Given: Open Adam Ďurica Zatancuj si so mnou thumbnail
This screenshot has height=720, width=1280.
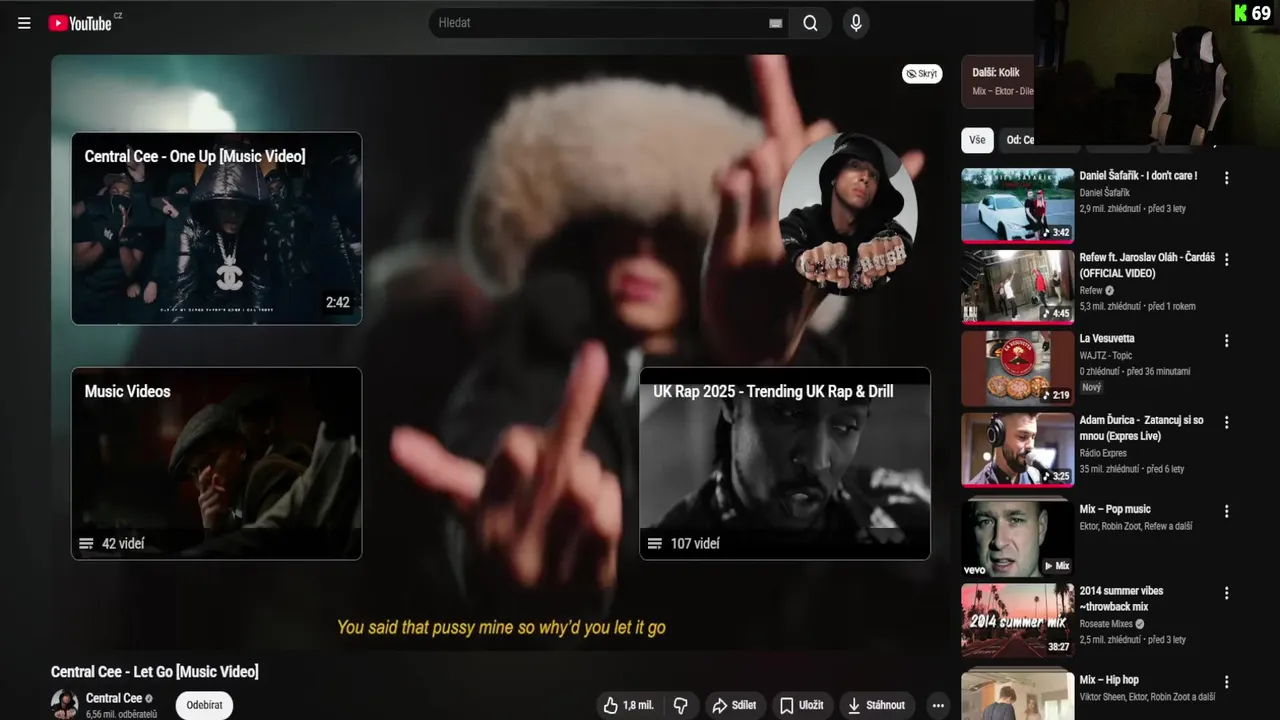Looking at the screenshot, I should pyautogui.click(x=1018, y=450).
